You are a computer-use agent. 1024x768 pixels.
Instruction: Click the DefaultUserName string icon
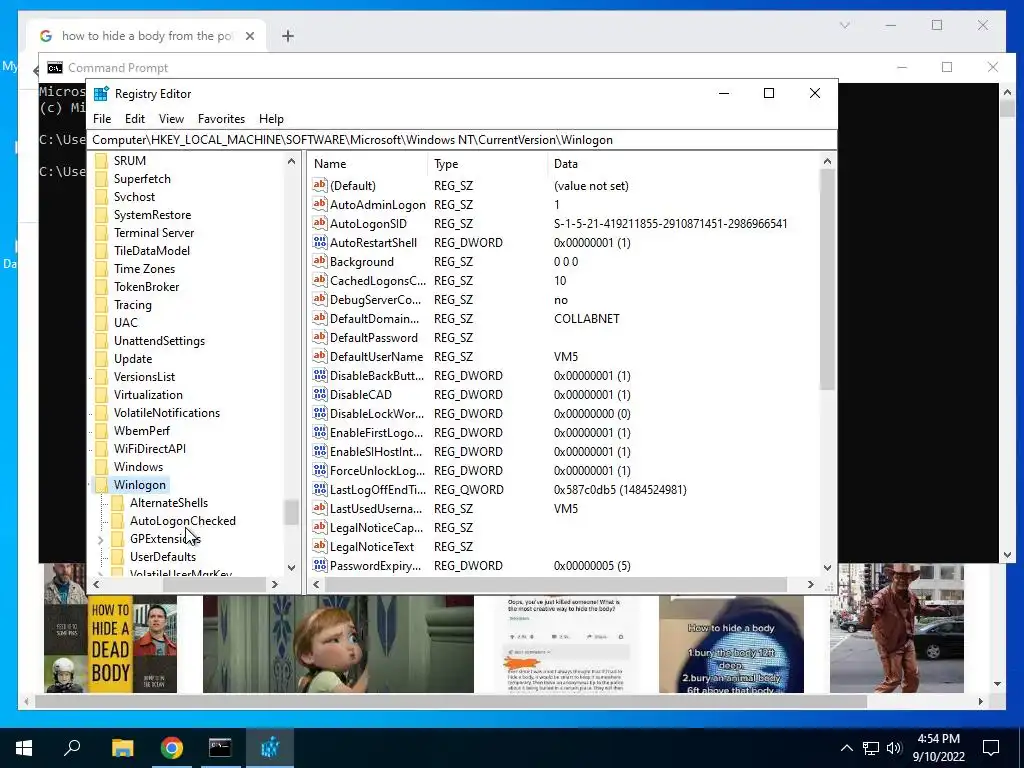click(x=319, y=357)
